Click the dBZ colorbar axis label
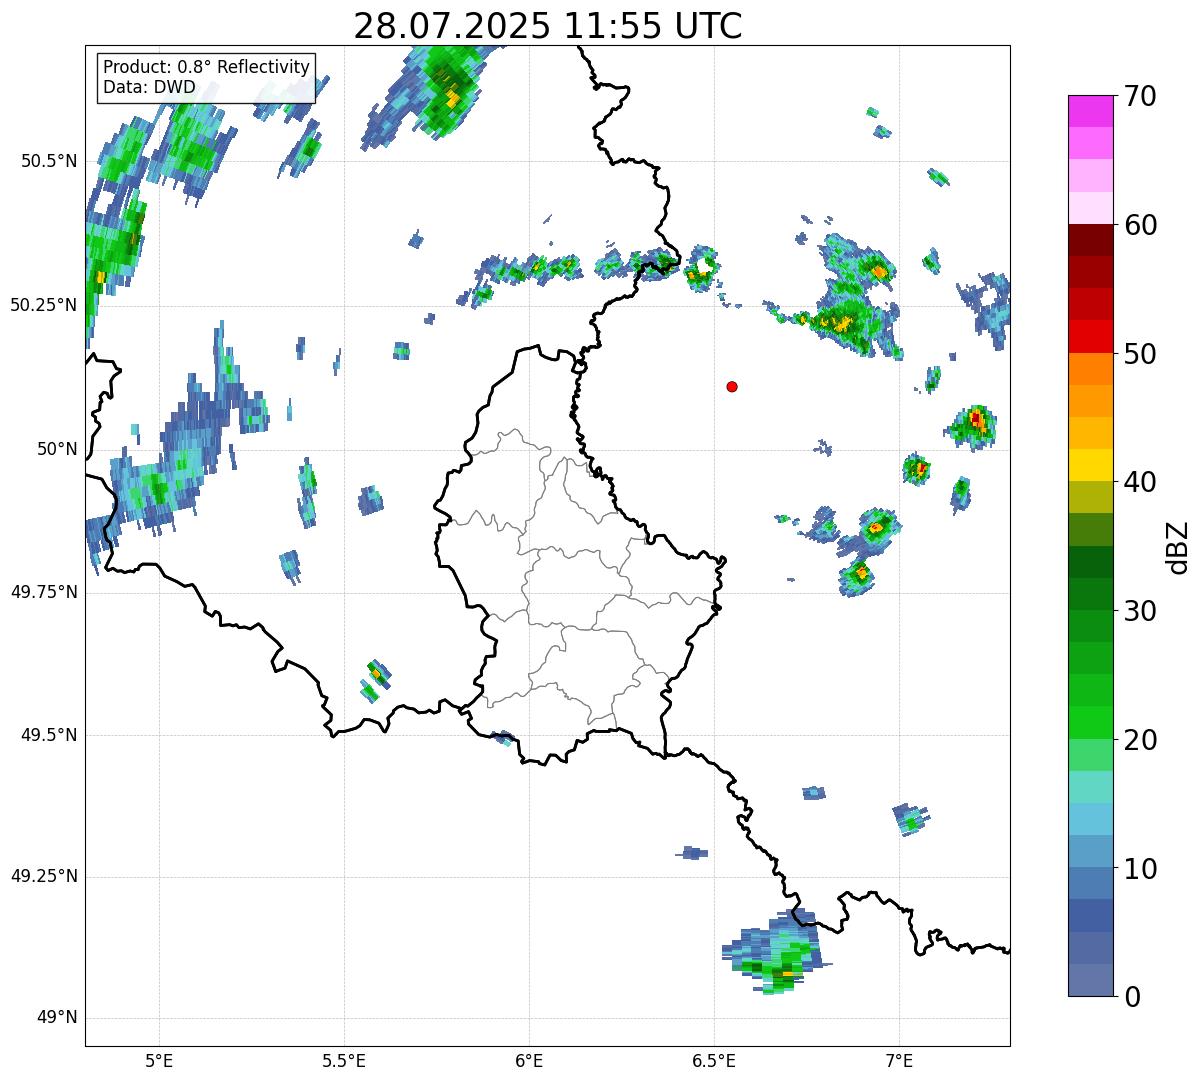The width and height of the screenshot is (1202, 1081). [1179, 546]
